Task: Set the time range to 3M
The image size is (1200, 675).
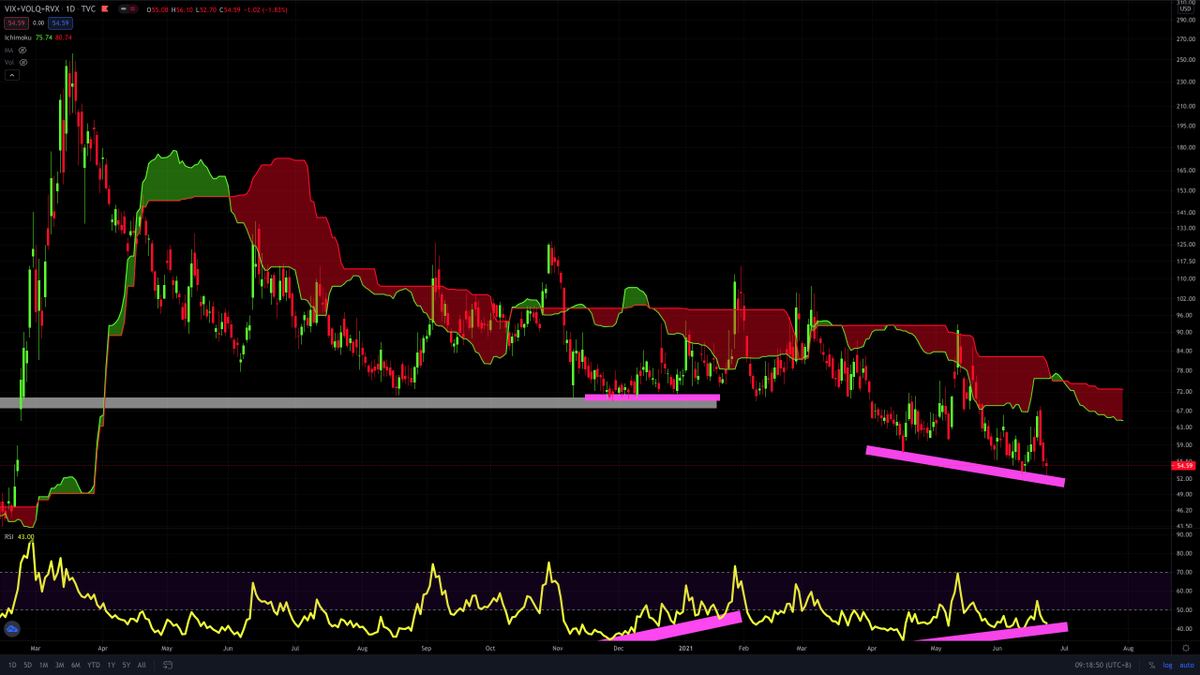Action: tap(60, 665)
